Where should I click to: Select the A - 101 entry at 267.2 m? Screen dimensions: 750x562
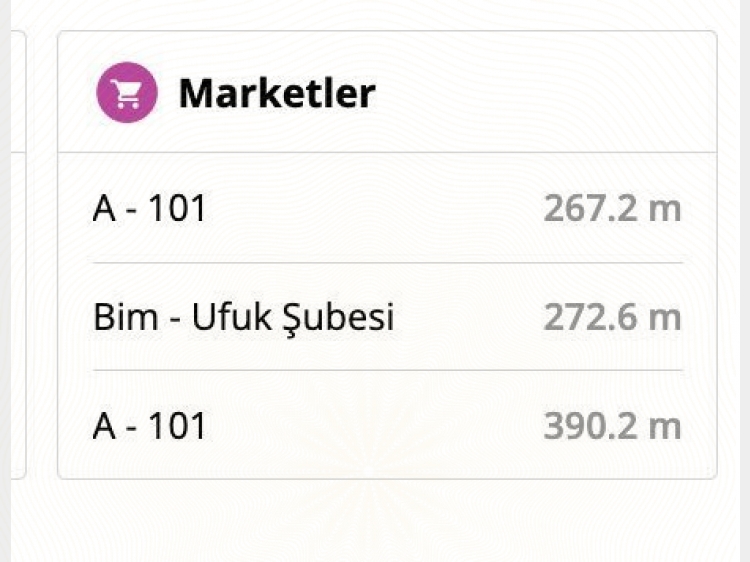tap(387, 208)
